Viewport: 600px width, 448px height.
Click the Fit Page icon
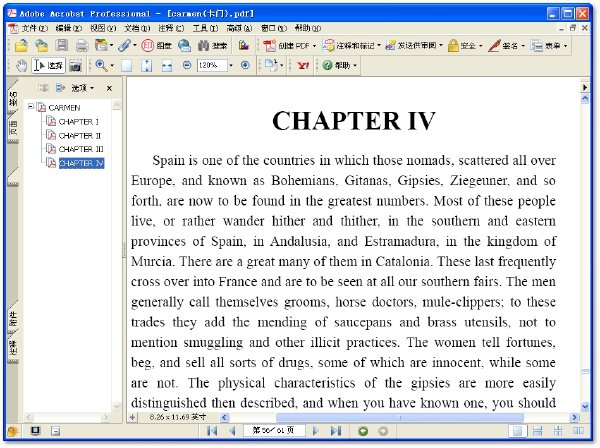point(147,66)
